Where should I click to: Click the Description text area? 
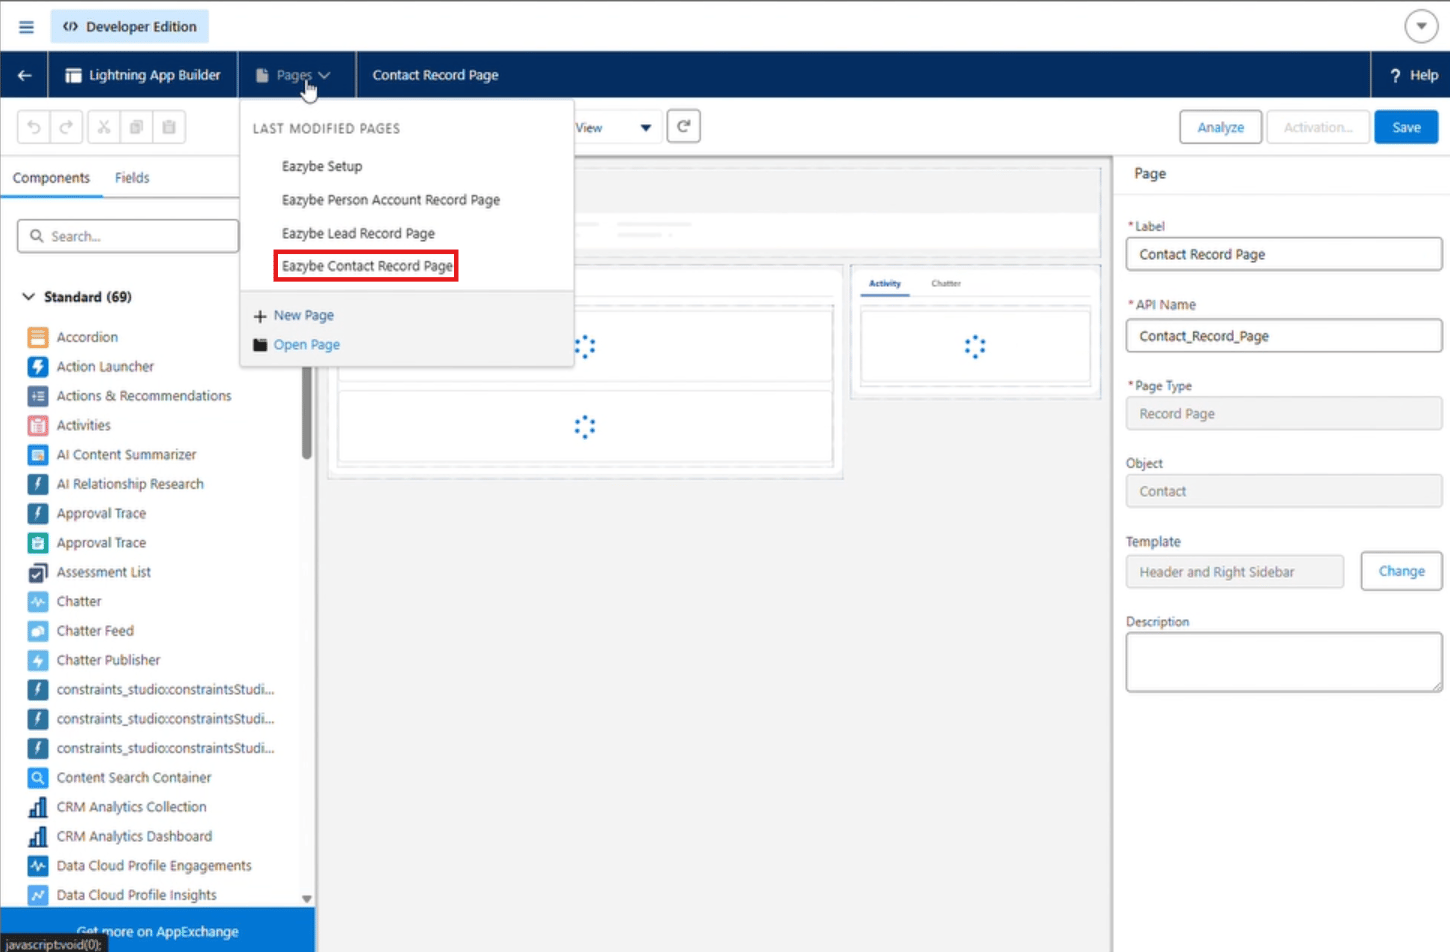click(1284, 662)
